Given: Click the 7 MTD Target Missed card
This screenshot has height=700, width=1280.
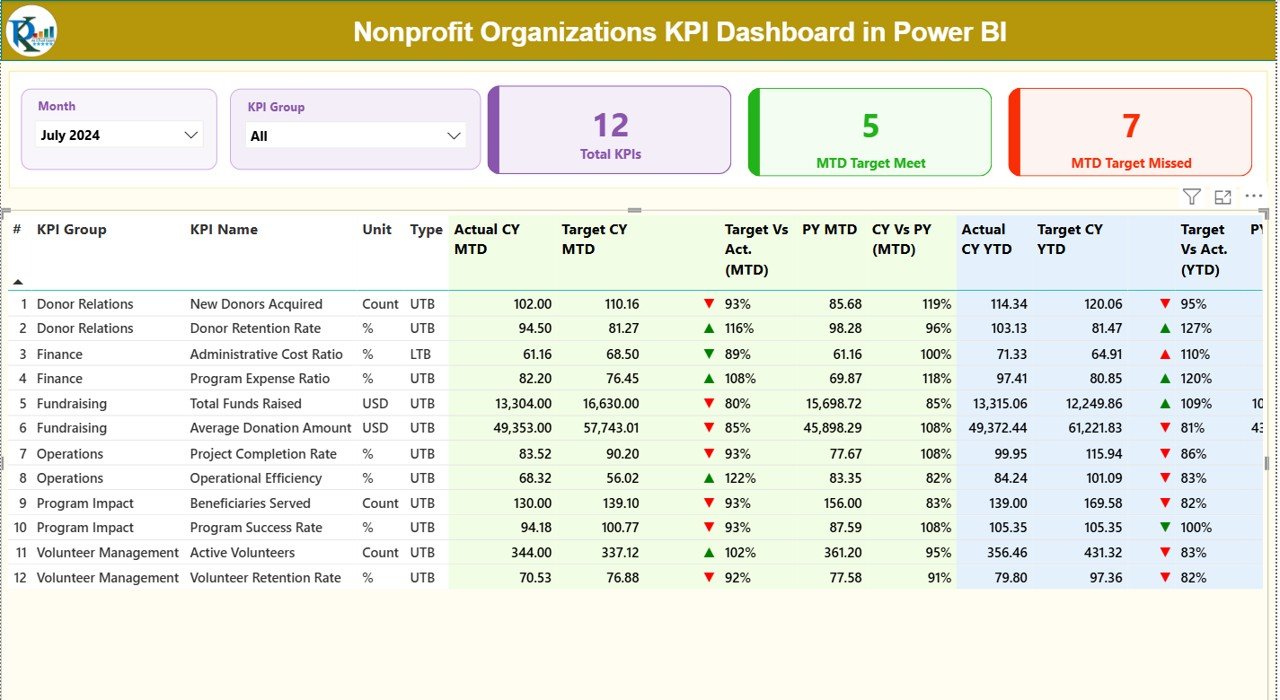Looking at the screenshot, I should point(1130,131).
